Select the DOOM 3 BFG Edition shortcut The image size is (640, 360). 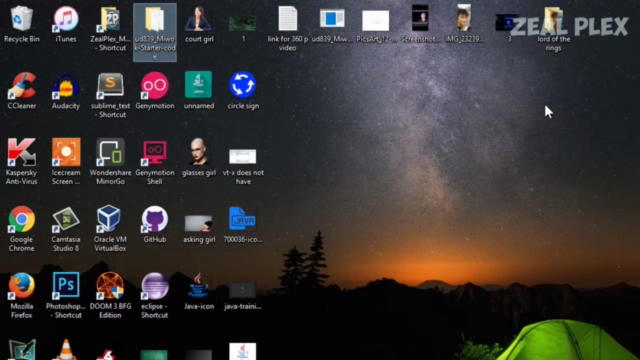click(x=110, y=286)
